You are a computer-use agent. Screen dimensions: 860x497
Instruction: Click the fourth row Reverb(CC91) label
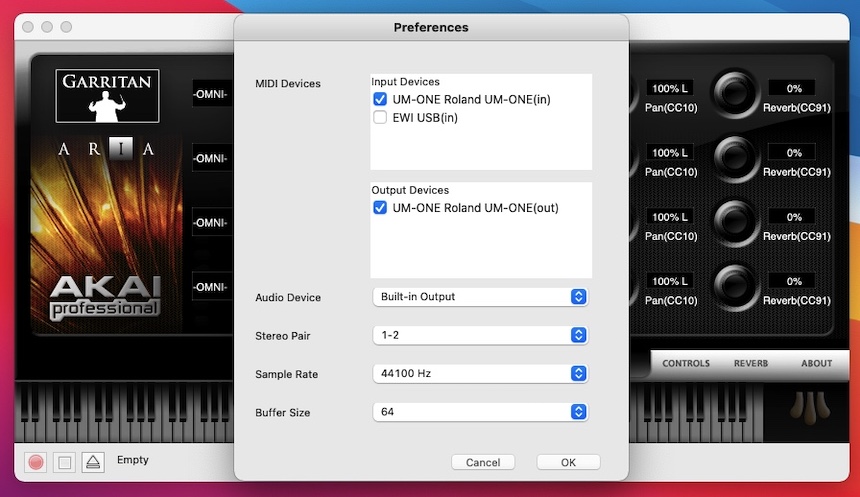[797, 301]
